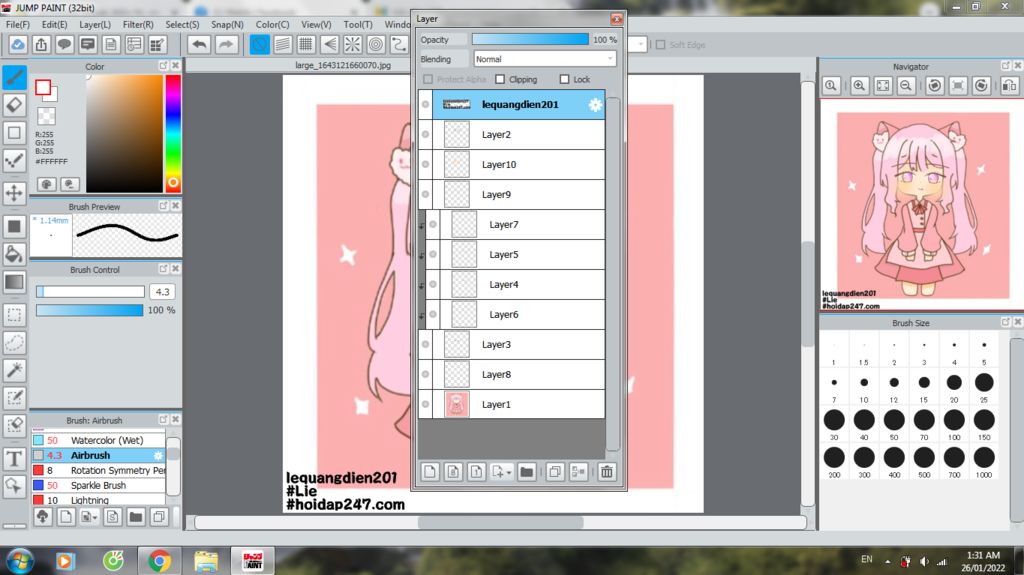Hide Layer10 visibility
Screen dimensions: 1024x575
pyautogui.click(x=425, y=165)
